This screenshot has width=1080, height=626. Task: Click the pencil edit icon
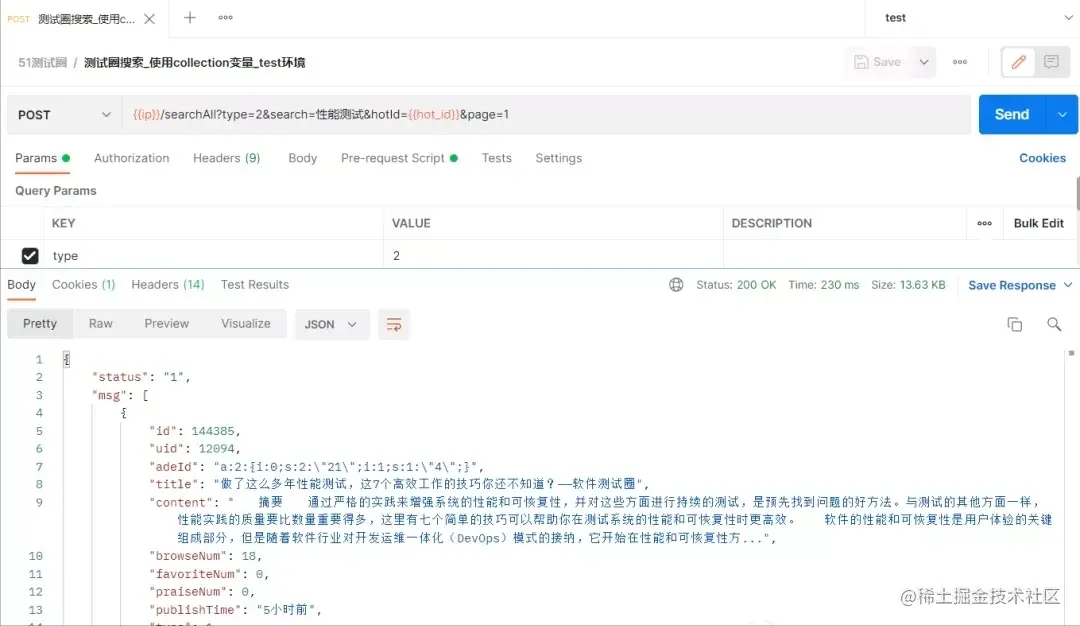pyautogui.click(x=1018, y=62)
